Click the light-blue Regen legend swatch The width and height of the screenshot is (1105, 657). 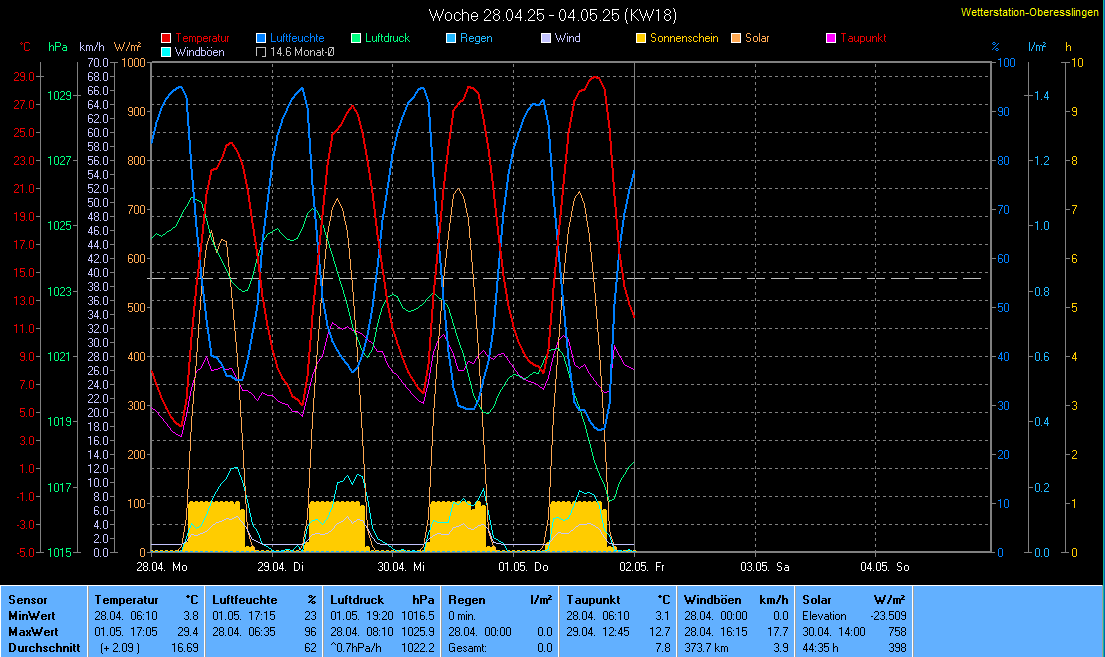point(451,38)
